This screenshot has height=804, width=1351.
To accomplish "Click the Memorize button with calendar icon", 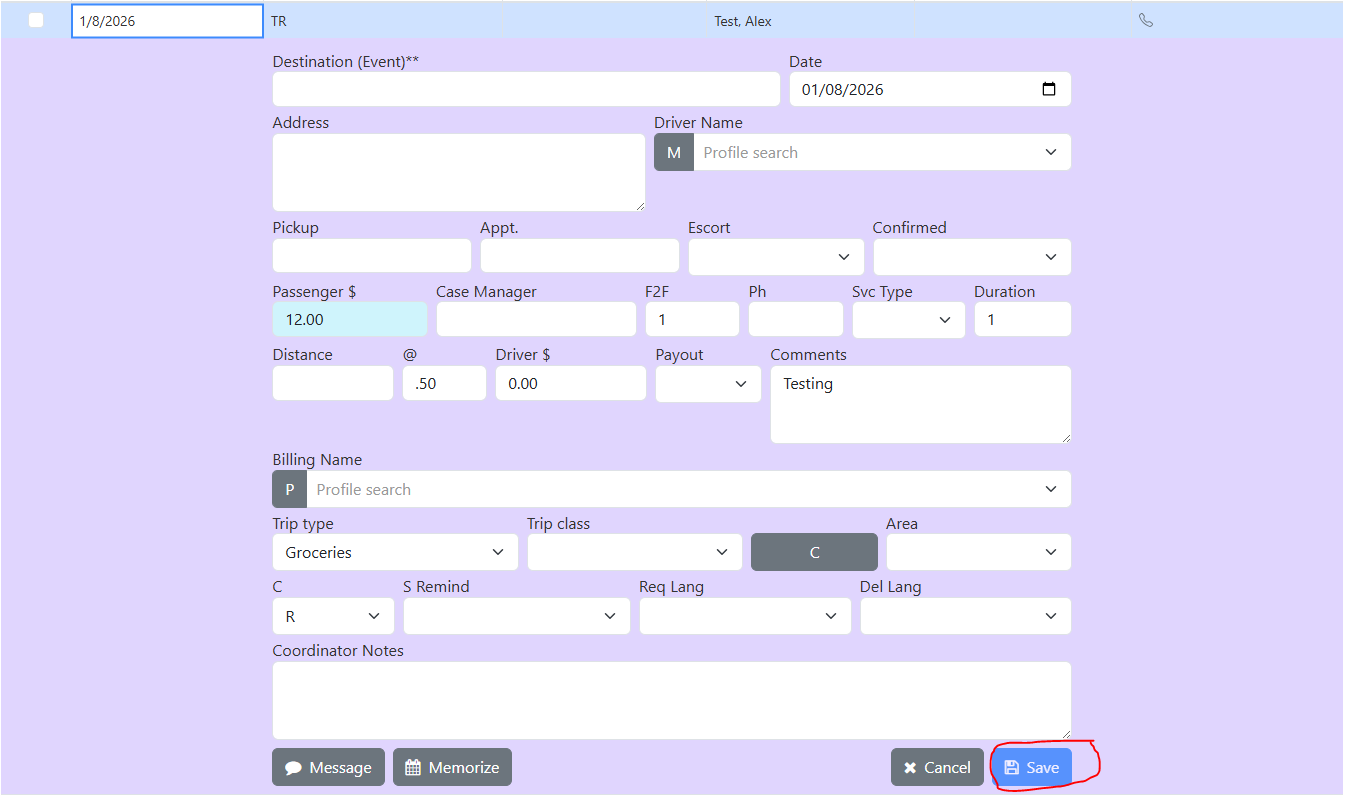I will point(452,768).
